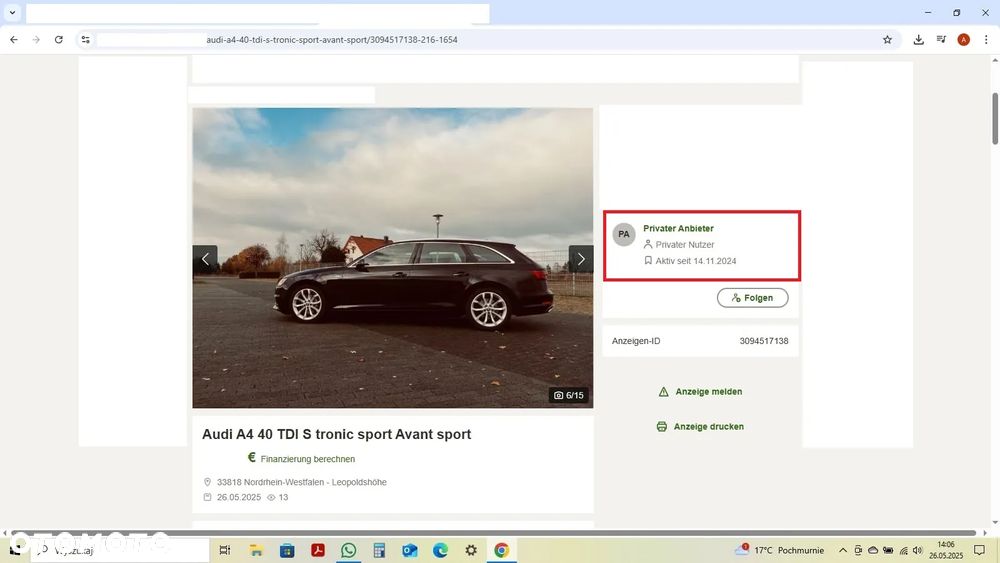1000x563 pixels.
Task: Go back with the browser back arrow
Action: click(14, 40)
